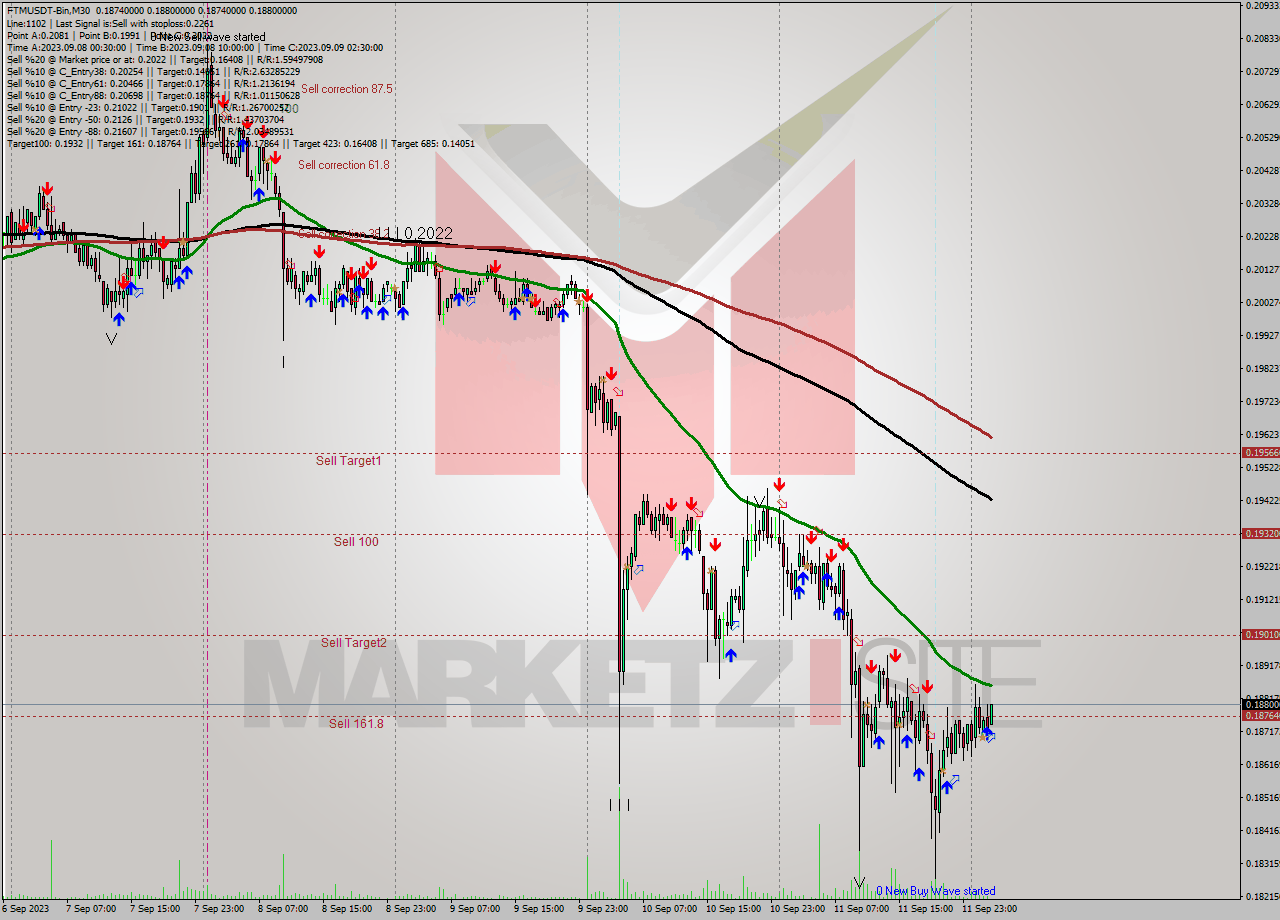
Task: Click the red 0.19566 price tag
Action: (1259, 453)
